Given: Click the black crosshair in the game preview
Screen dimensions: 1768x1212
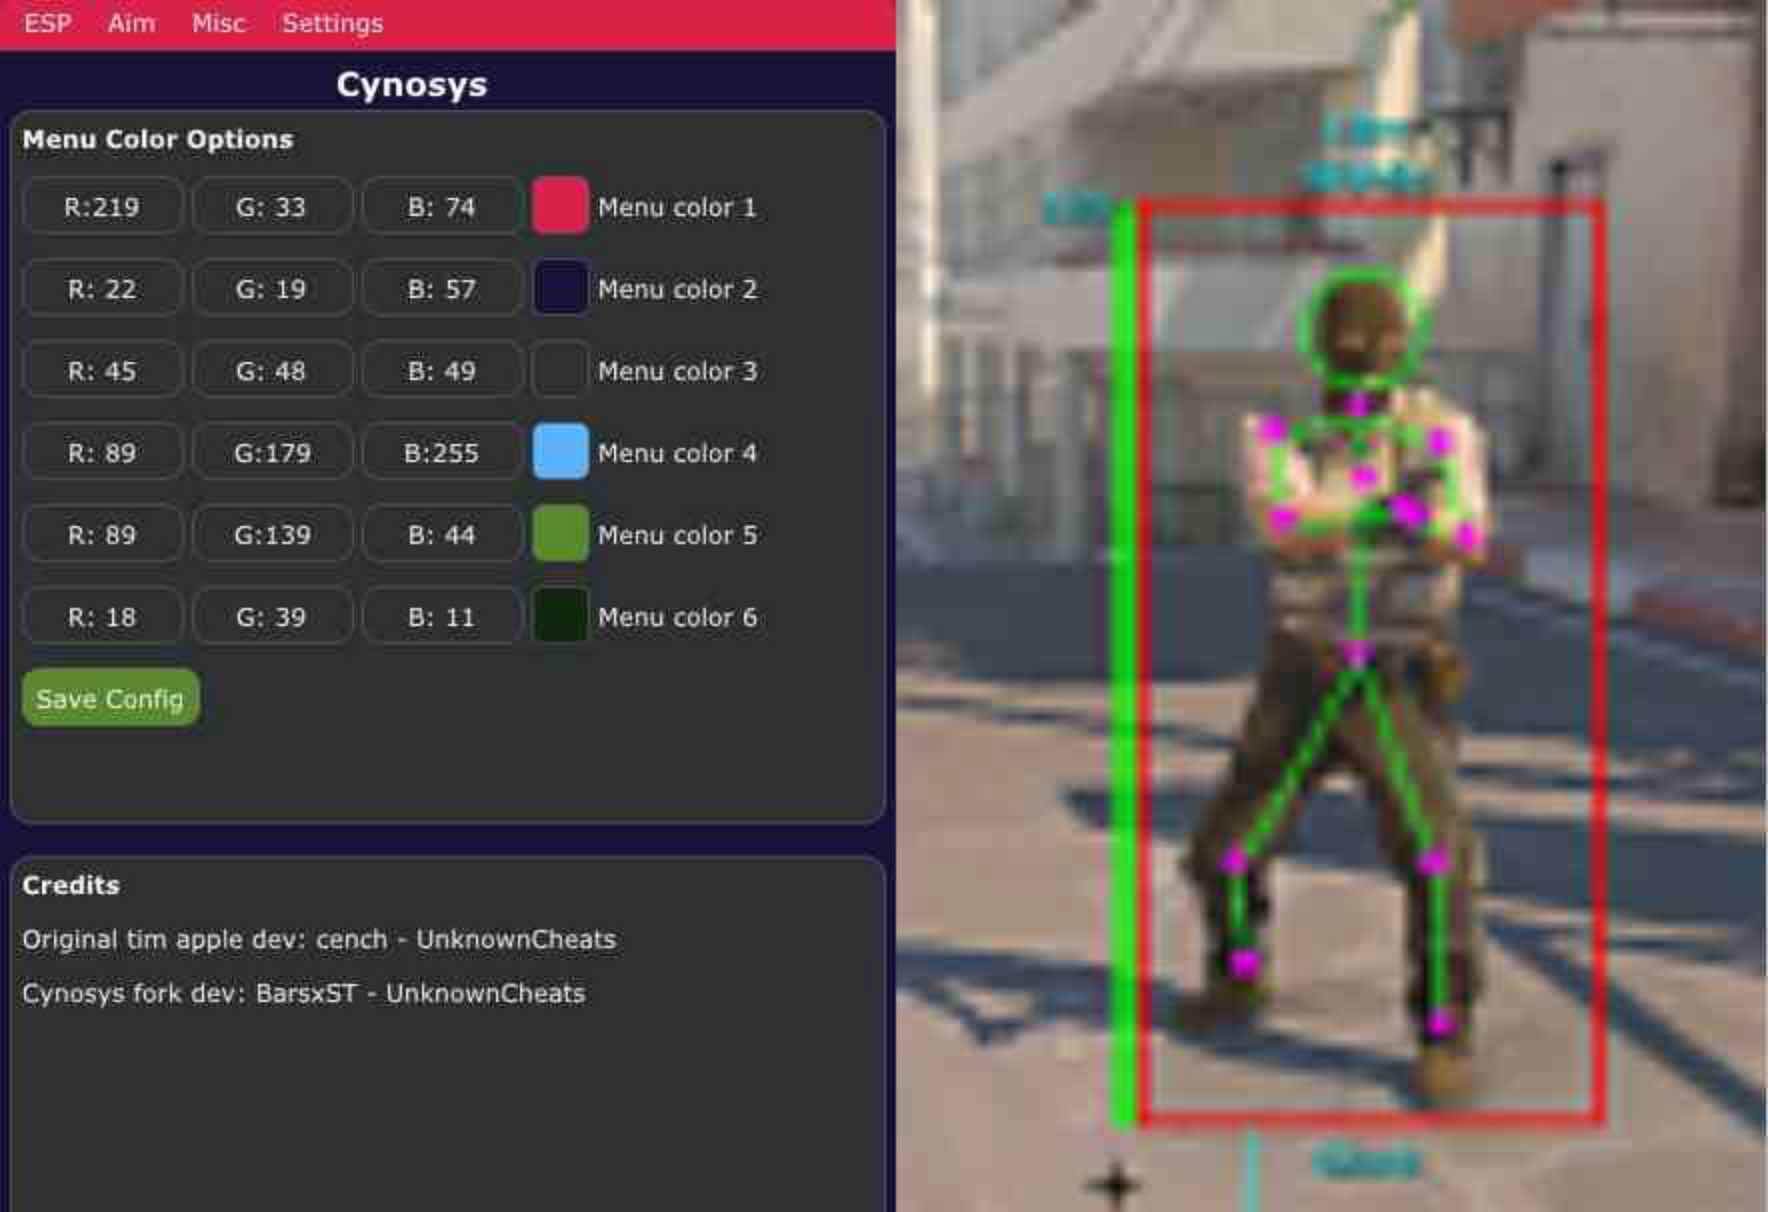Looking at the screenshot, I should (1116, 1184).
